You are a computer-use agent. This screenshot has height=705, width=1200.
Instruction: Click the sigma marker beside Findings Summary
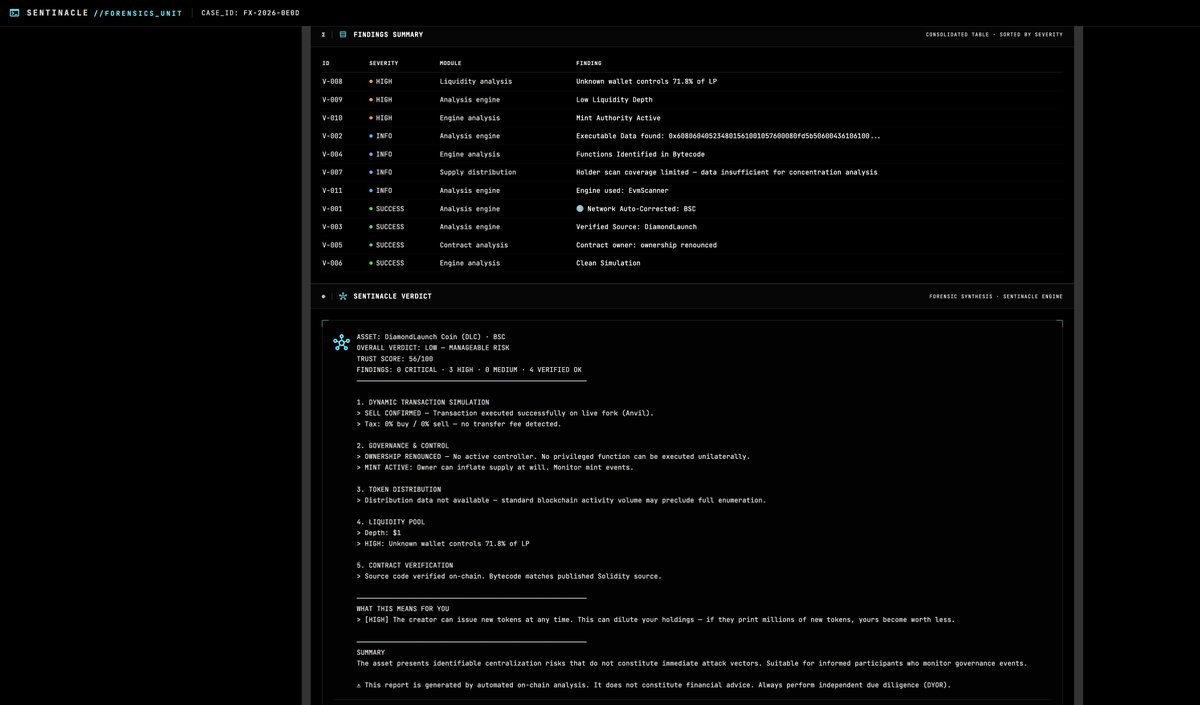[323, 34]
